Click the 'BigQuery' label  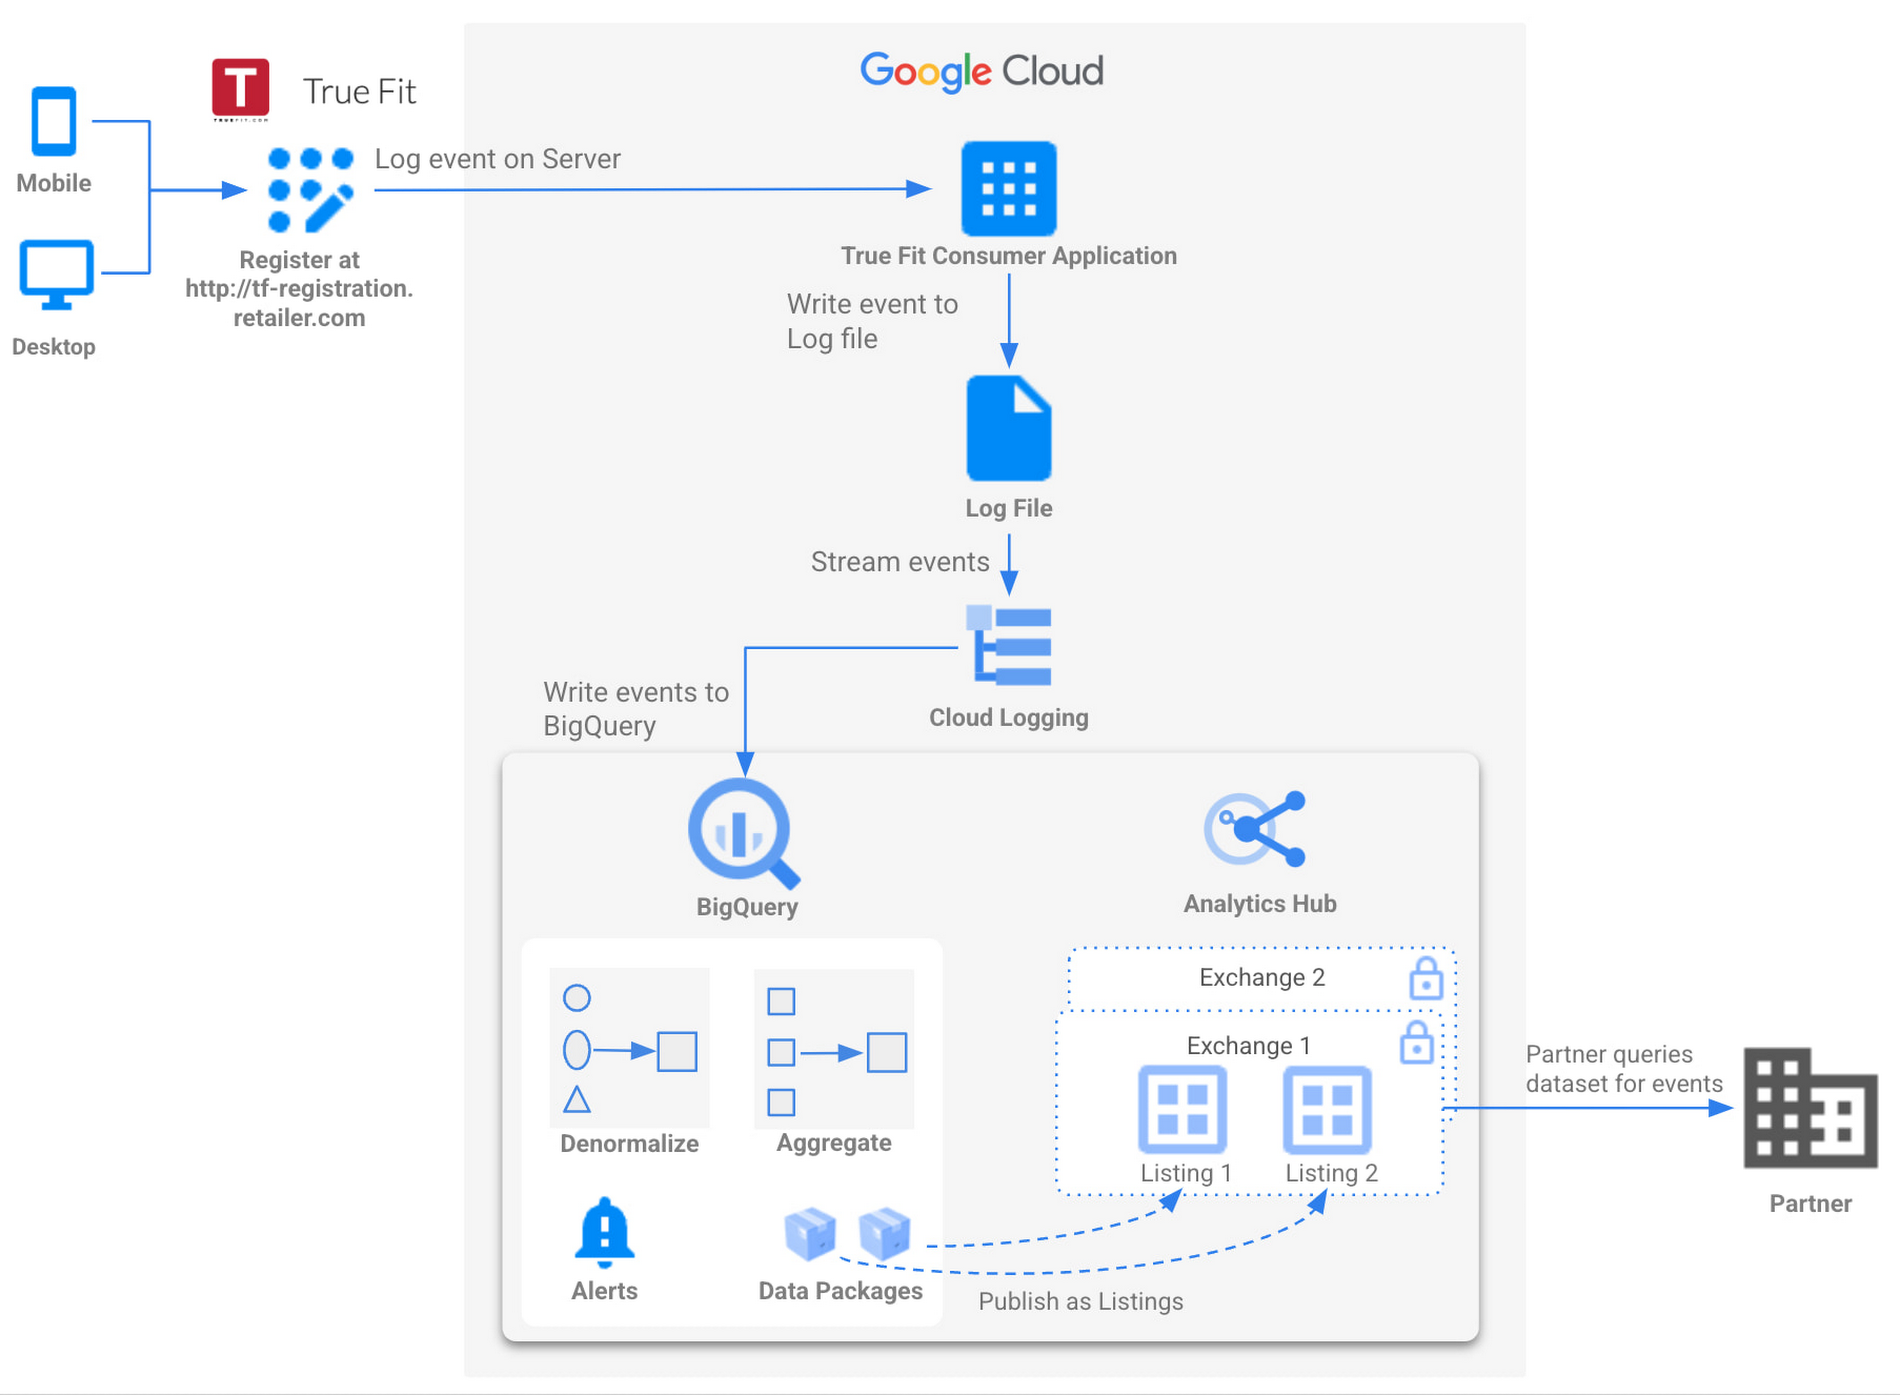(x=747, y=907)
